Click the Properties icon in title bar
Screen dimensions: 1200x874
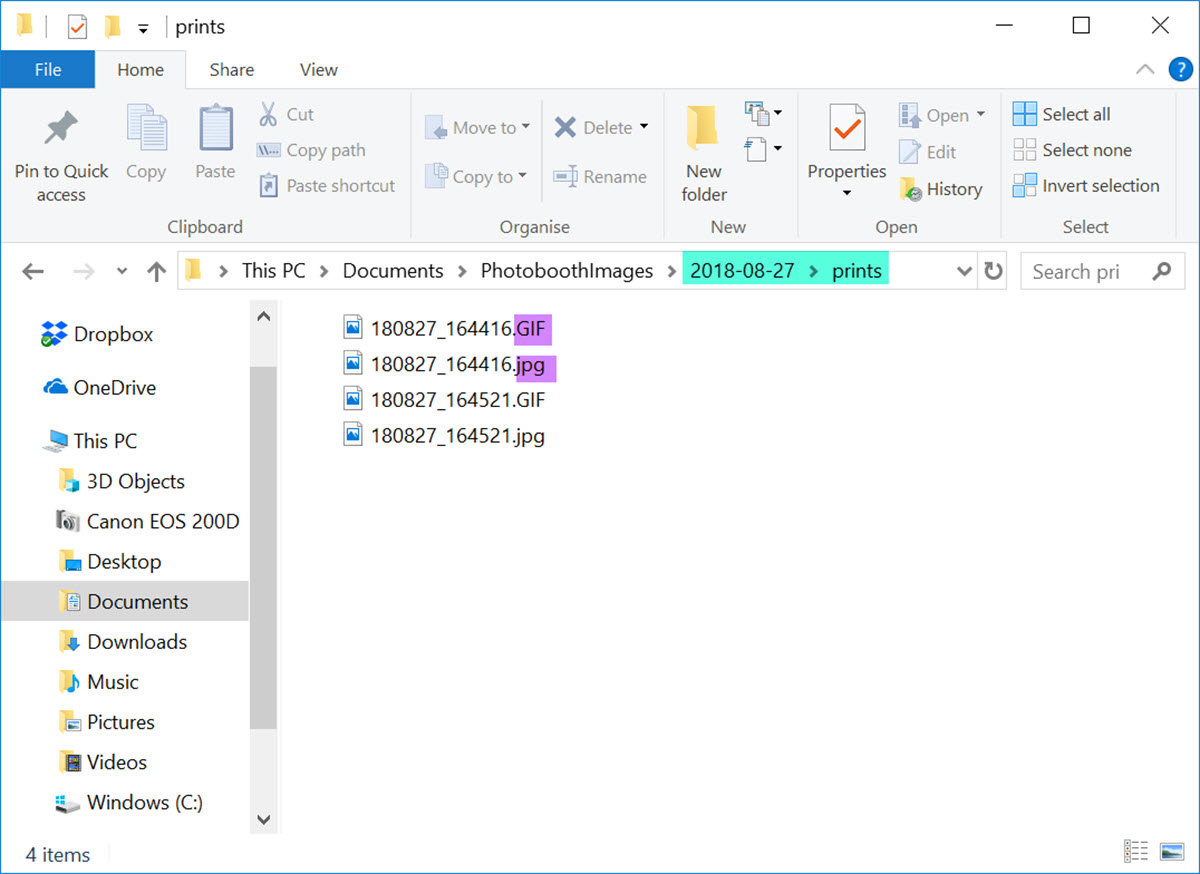click(77, 27)
